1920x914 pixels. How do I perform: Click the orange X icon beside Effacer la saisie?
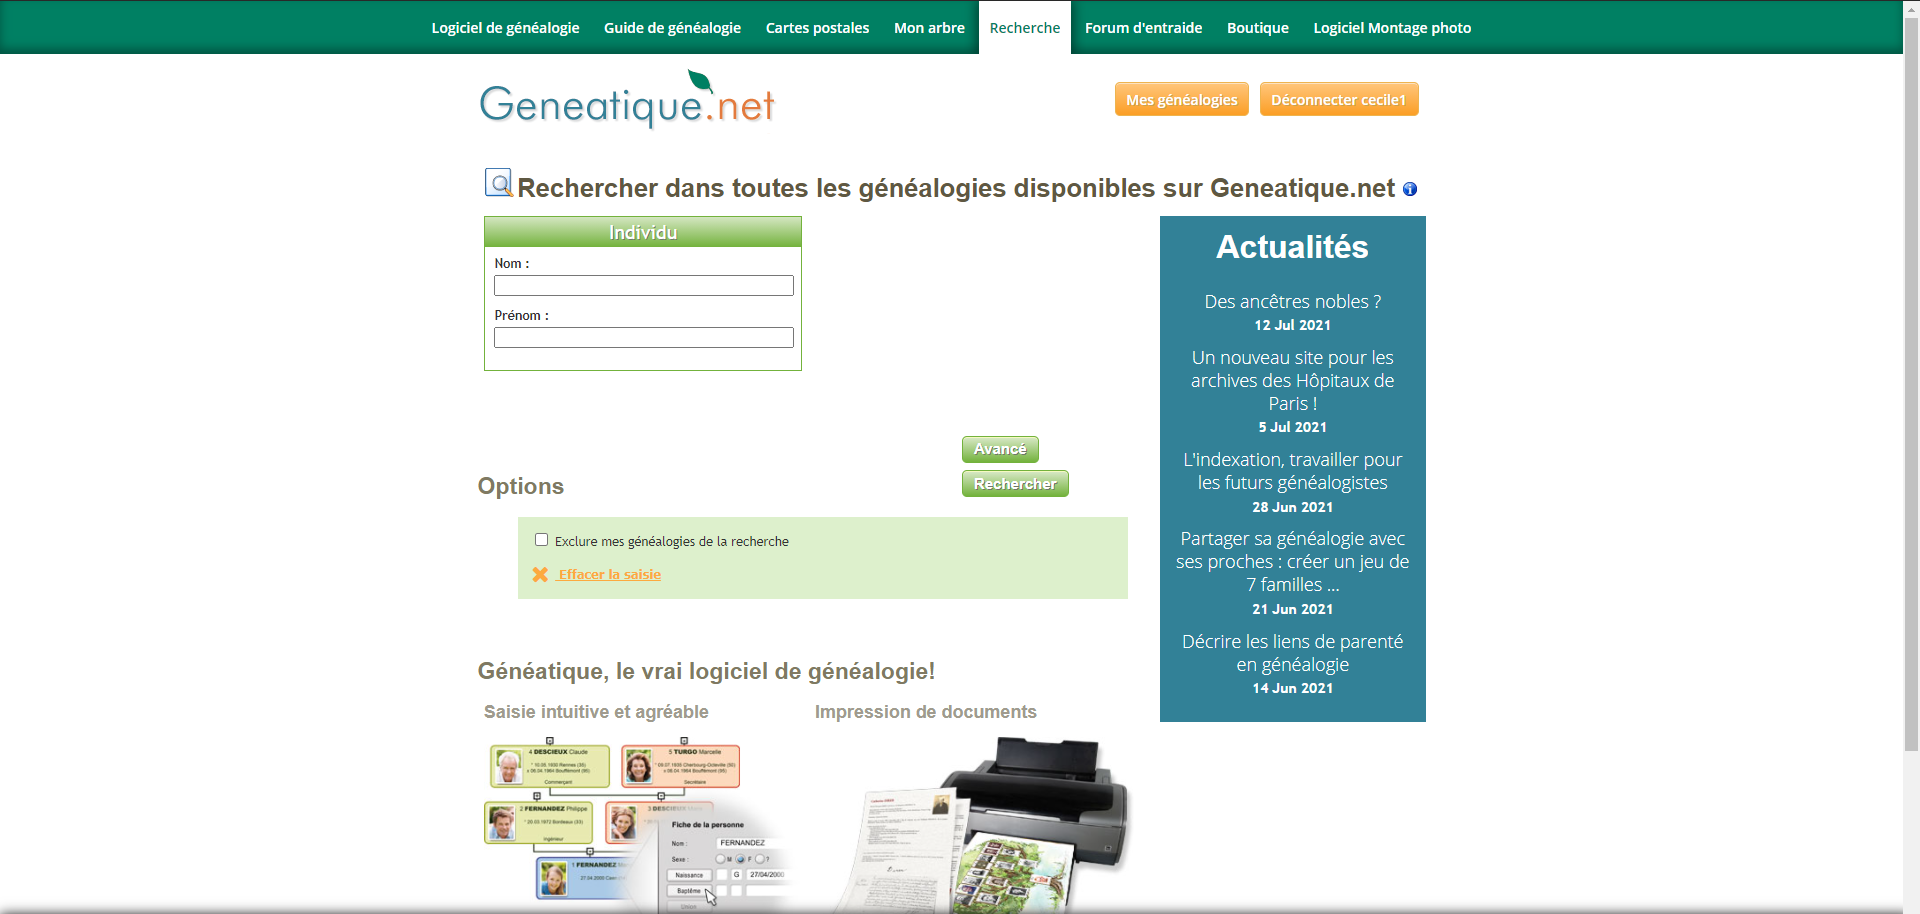540,574
